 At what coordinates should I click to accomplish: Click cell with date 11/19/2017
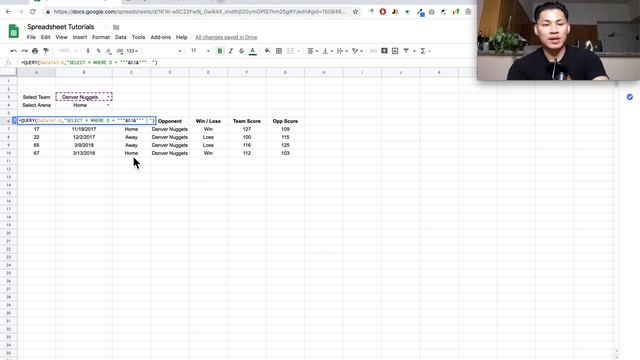click(84, 129)
